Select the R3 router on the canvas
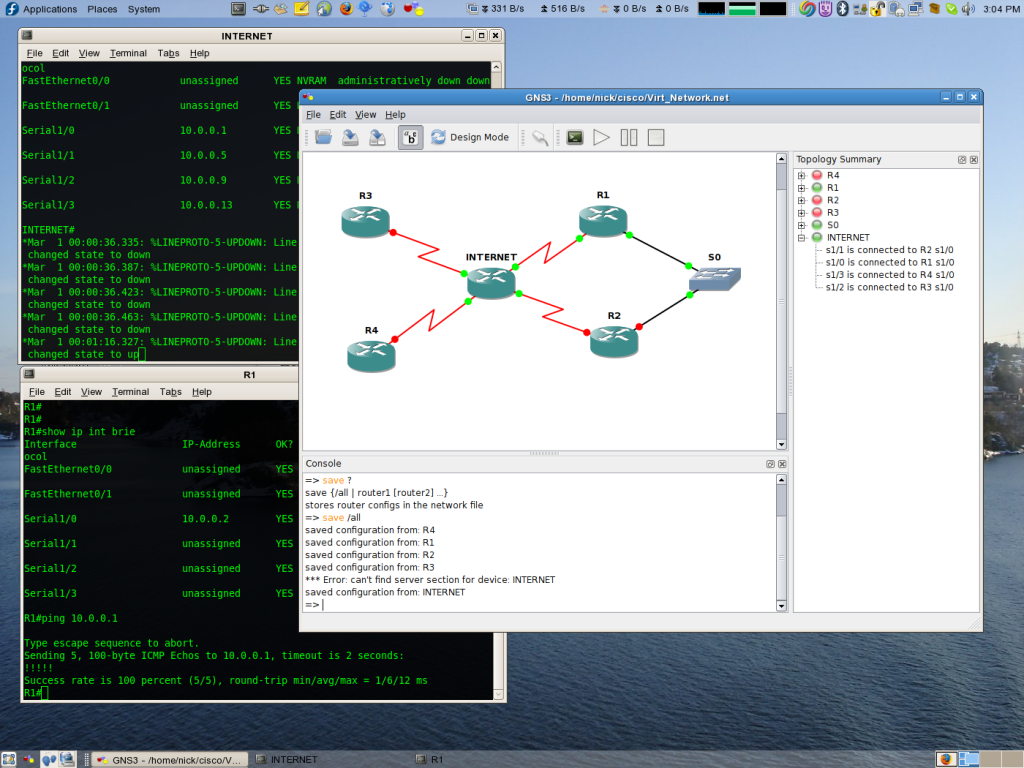This screenshot has width=1024, height=768. pyautogui.click(x=365, y=221)
